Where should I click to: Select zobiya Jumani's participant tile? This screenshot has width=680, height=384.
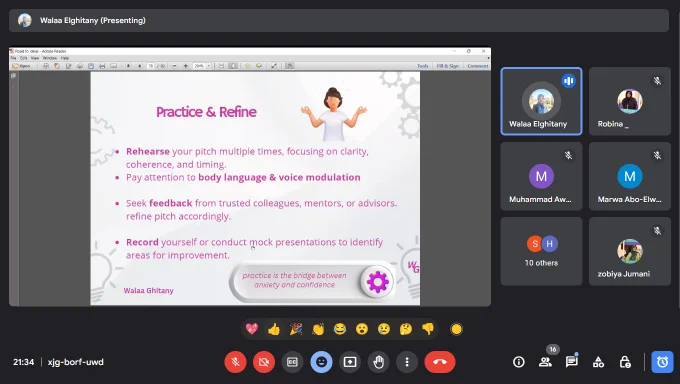(630, 251)
